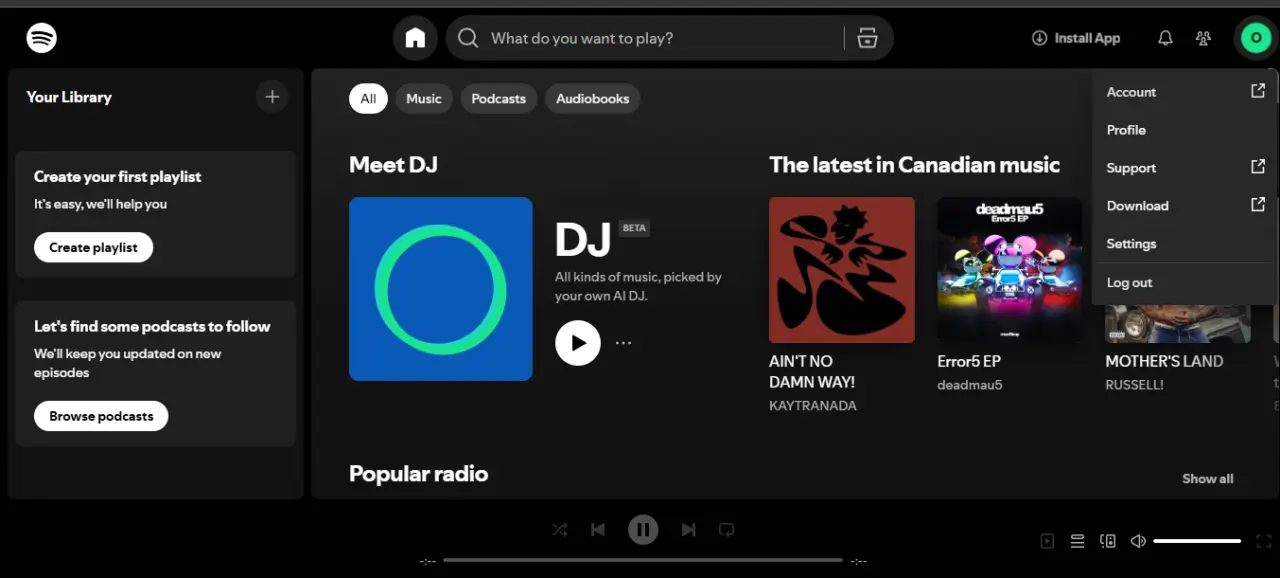This screenshot has height=578, width=1280.
Task: Skip to the next track
Action: 688,530
